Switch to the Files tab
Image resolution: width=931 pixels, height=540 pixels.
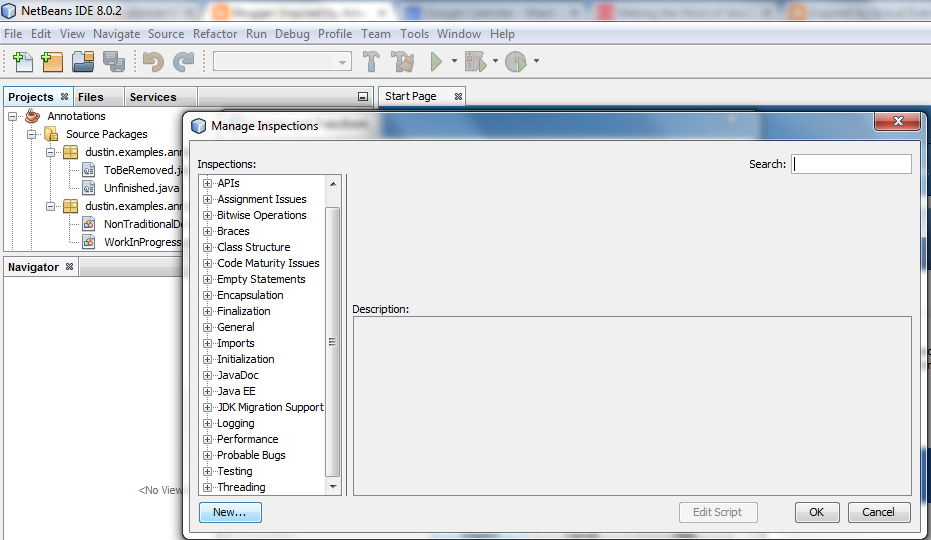[x=91, y=97]
